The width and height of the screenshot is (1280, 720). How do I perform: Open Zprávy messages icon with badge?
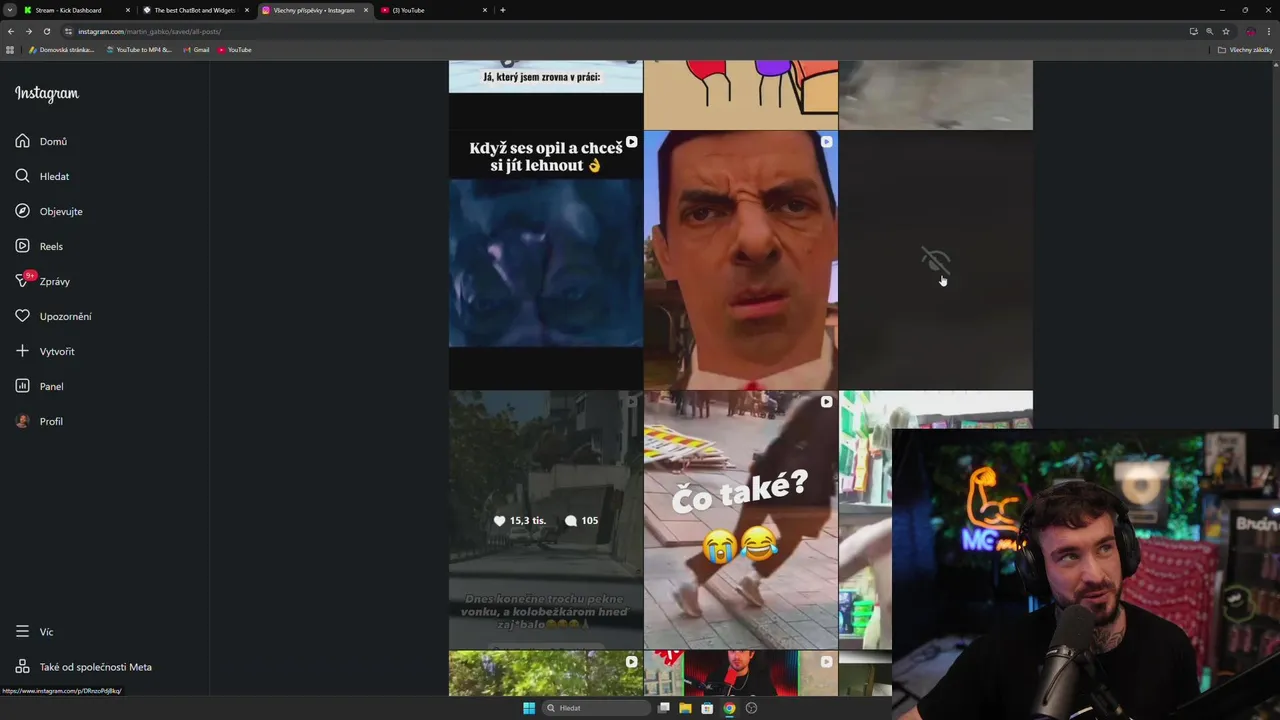click(x=23, y=280)
